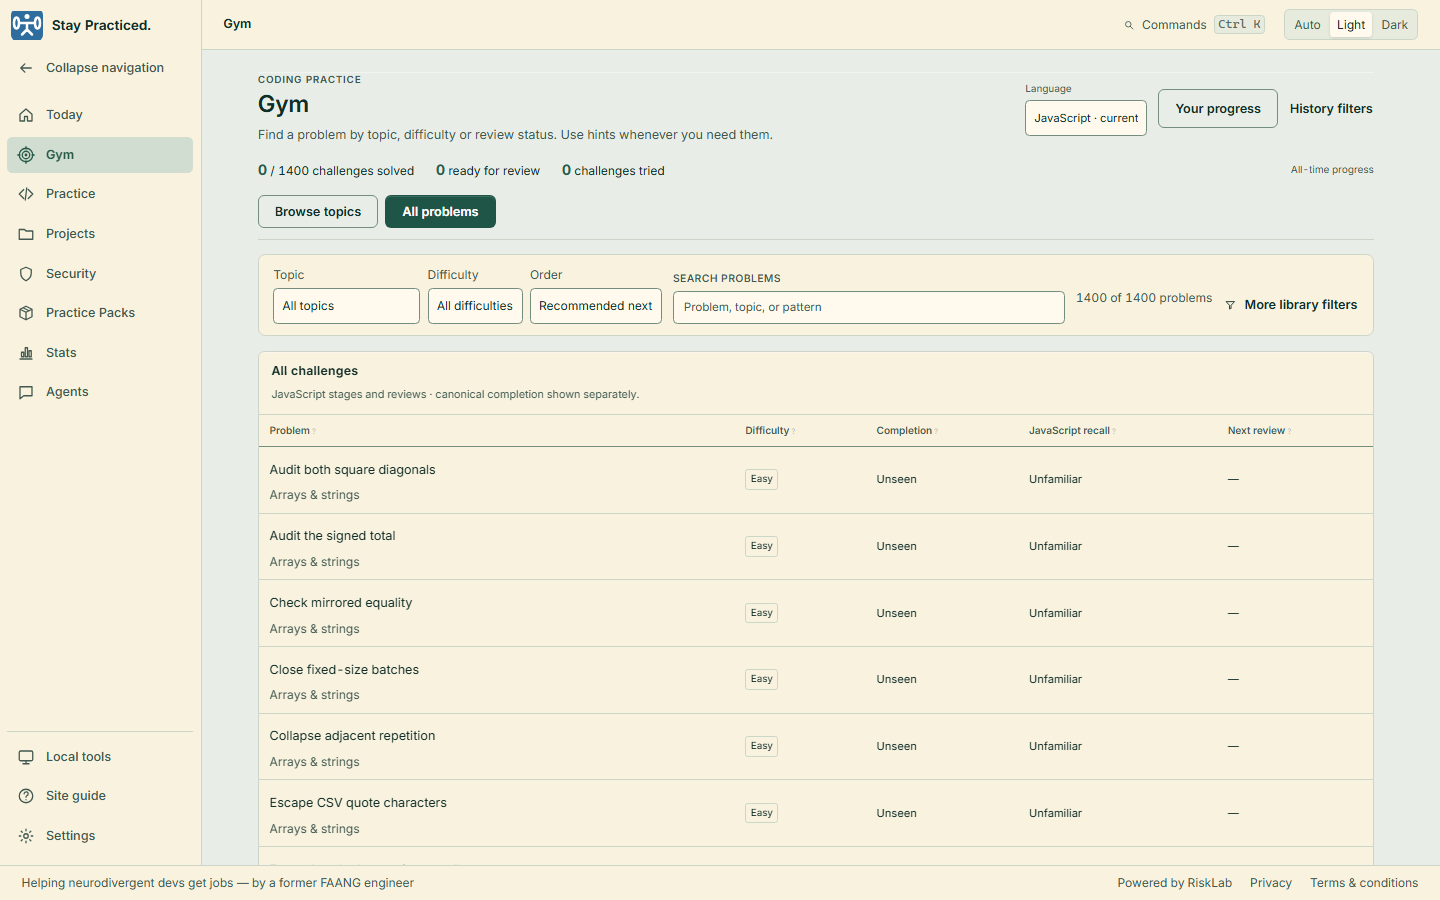The height and width of the screenshot is (900, 1440).
Task: Open Settings from the sidebar
Action: tap(100, 836)
